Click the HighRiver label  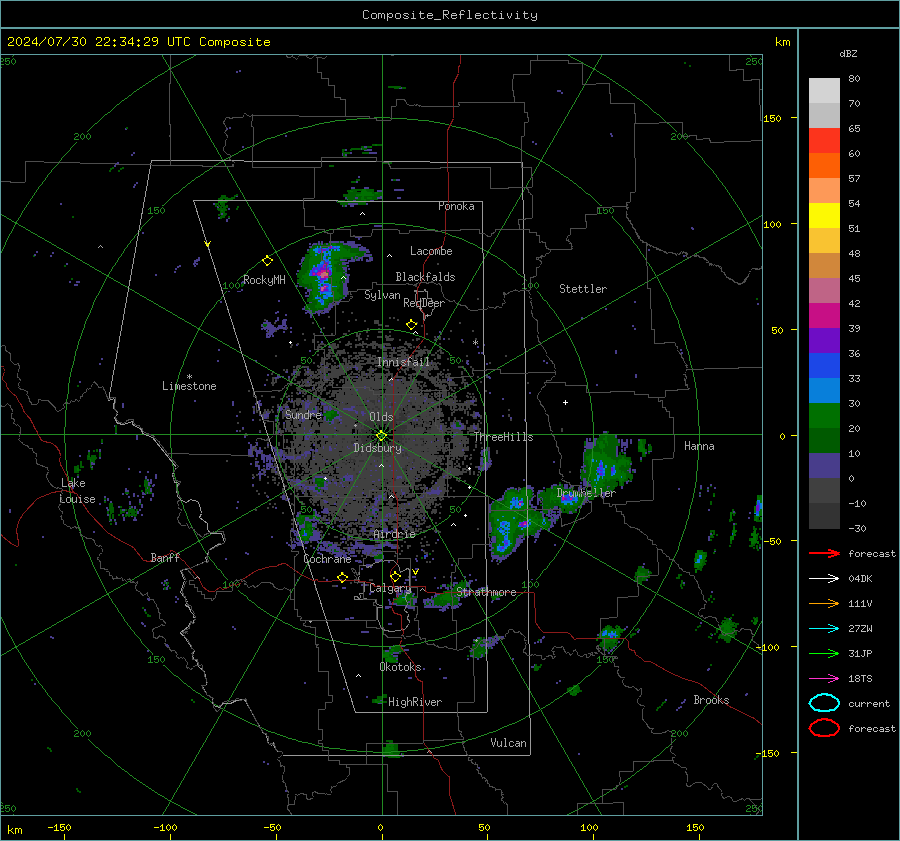coord(415,702)
